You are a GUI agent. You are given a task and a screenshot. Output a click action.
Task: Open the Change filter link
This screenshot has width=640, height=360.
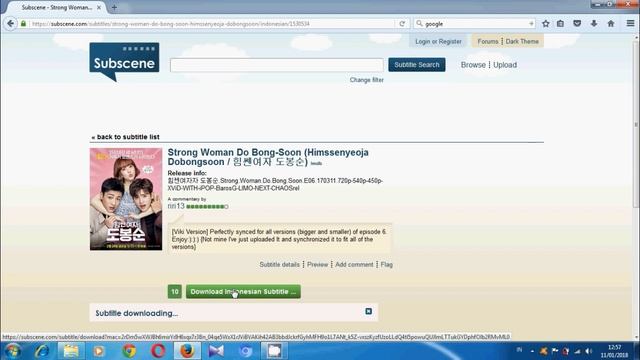(x=367, y=80)
